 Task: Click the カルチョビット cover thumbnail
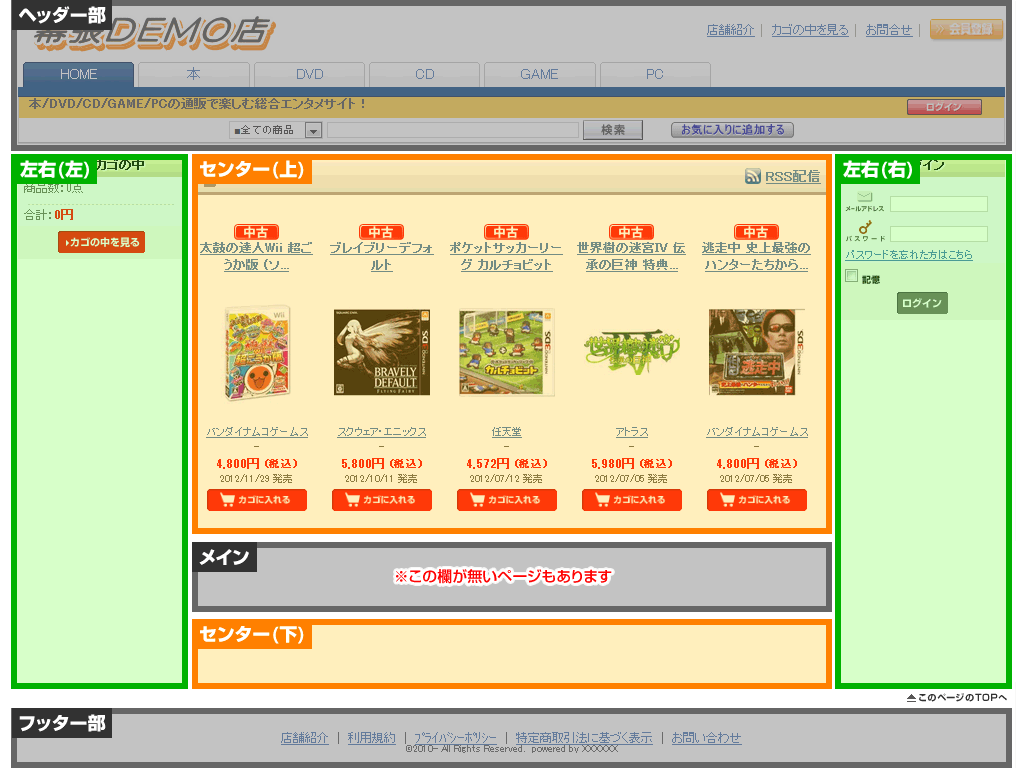click(x=507, y=353)
